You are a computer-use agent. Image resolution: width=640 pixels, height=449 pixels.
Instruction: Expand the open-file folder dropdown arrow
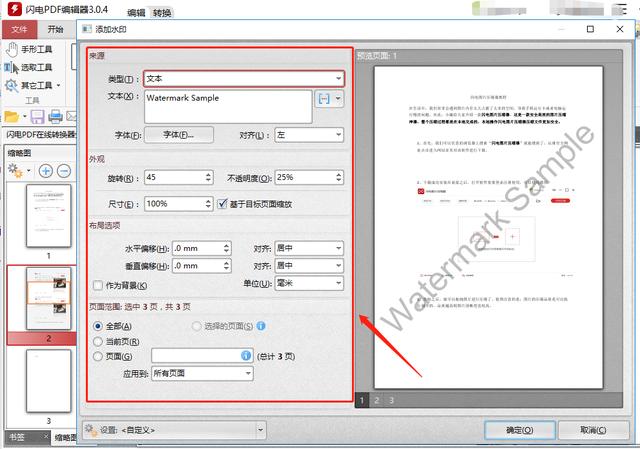tap(24, 117)
